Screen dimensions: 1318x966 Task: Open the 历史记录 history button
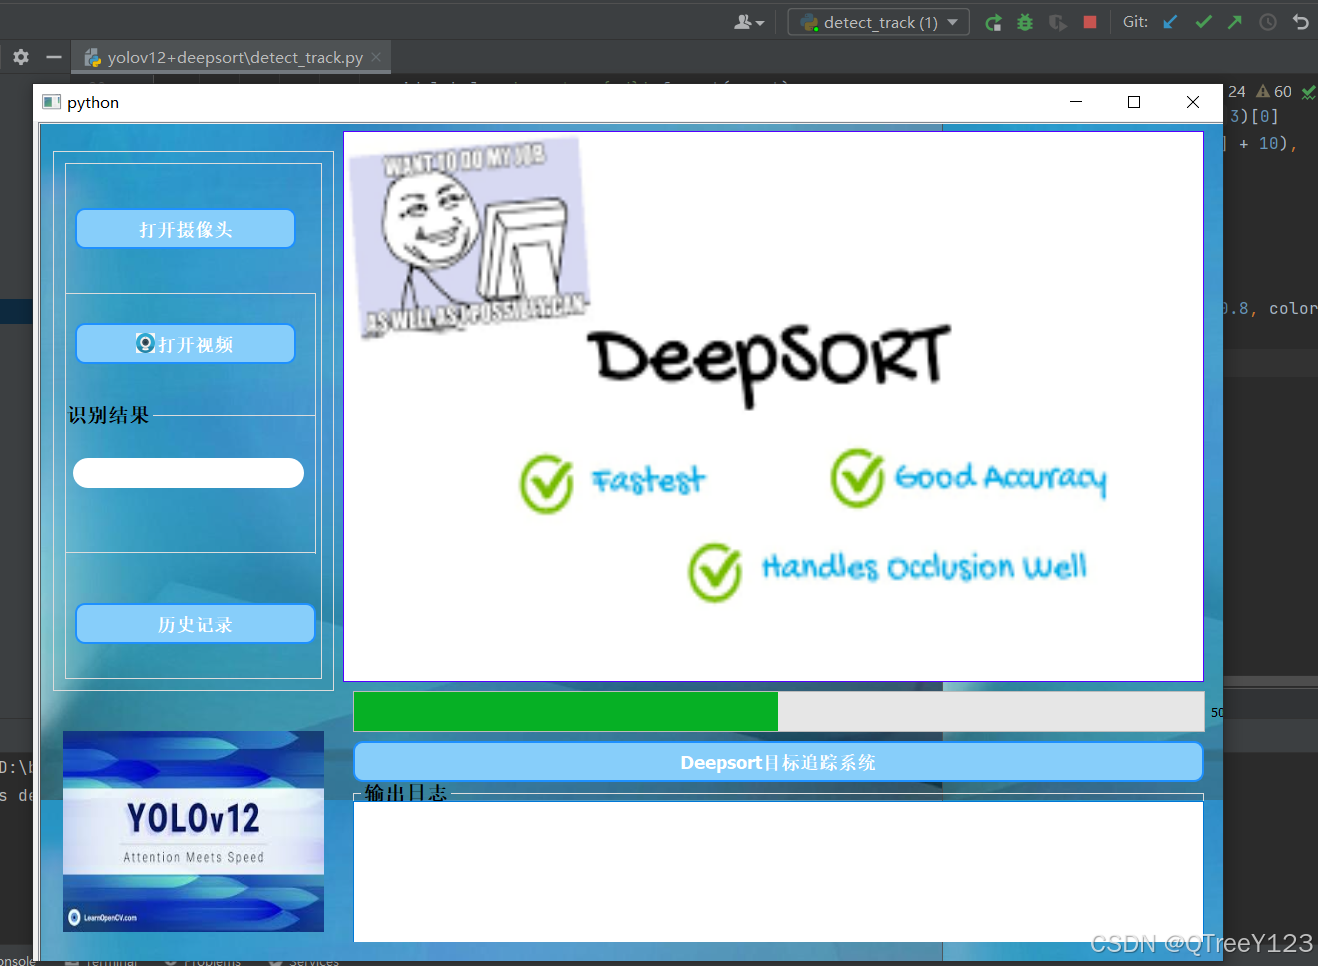click(x=195, y=624)
